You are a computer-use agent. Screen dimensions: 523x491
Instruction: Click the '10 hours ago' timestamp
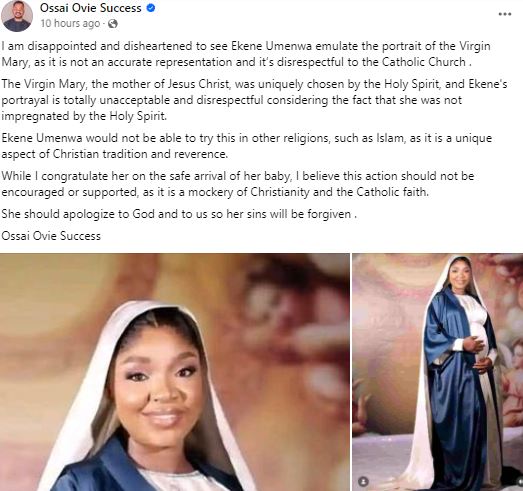tap(70, 24)
